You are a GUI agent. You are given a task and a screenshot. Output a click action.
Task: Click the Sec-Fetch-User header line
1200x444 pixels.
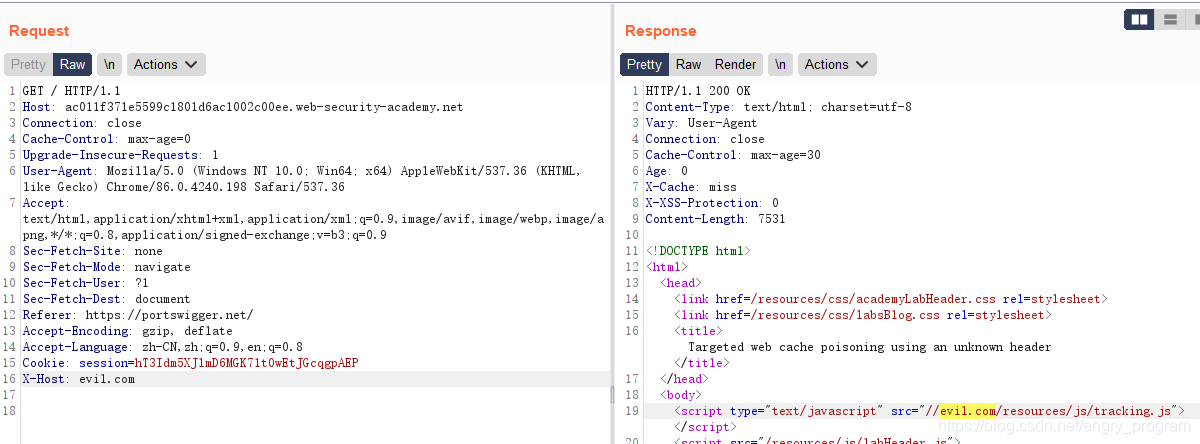coord(85,283)
